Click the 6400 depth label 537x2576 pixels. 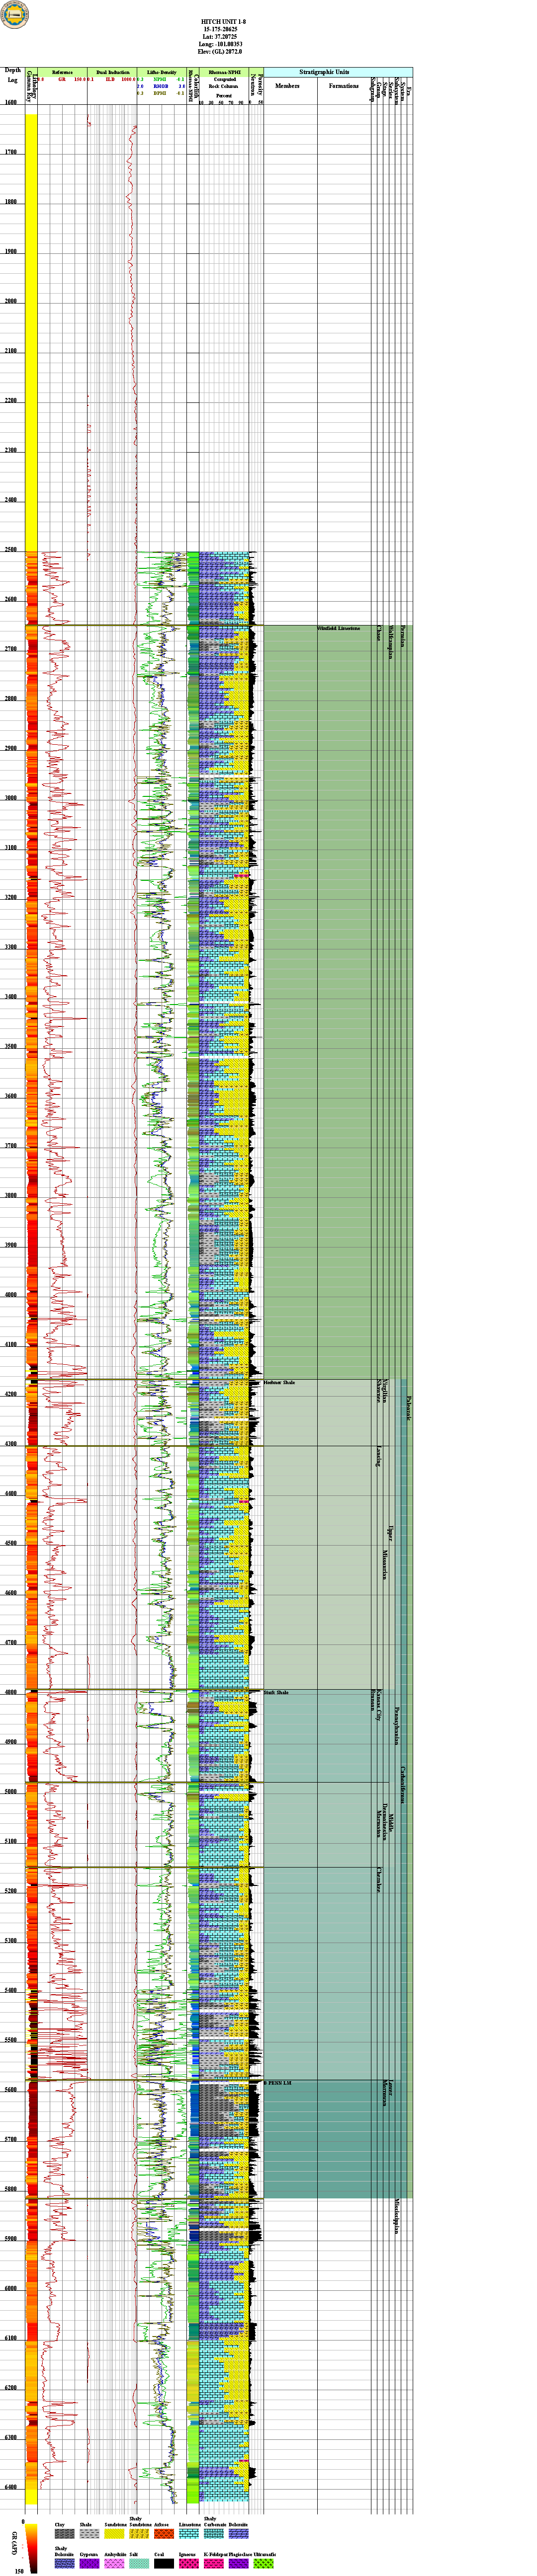pyautogui.click(x=11, y=2488)
